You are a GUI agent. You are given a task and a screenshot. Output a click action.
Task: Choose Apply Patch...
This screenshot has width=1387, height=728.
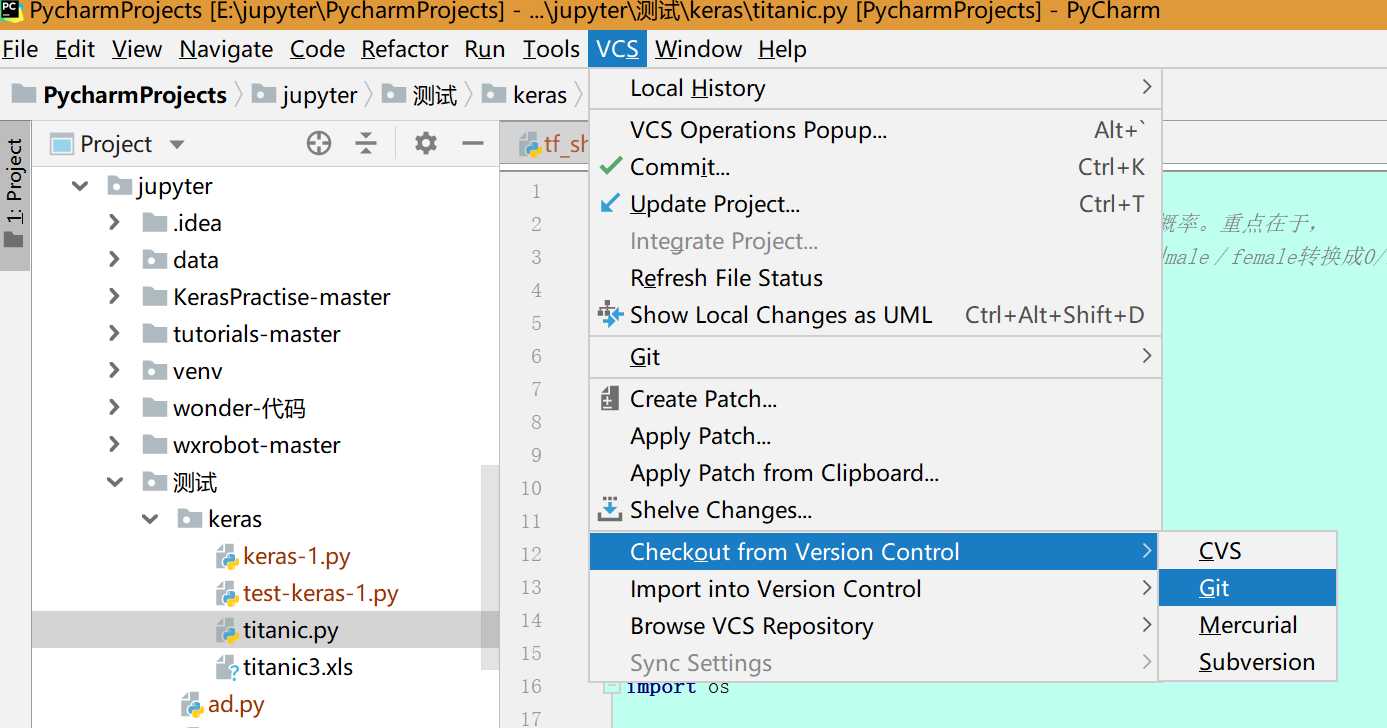click(x=875, y=436)
